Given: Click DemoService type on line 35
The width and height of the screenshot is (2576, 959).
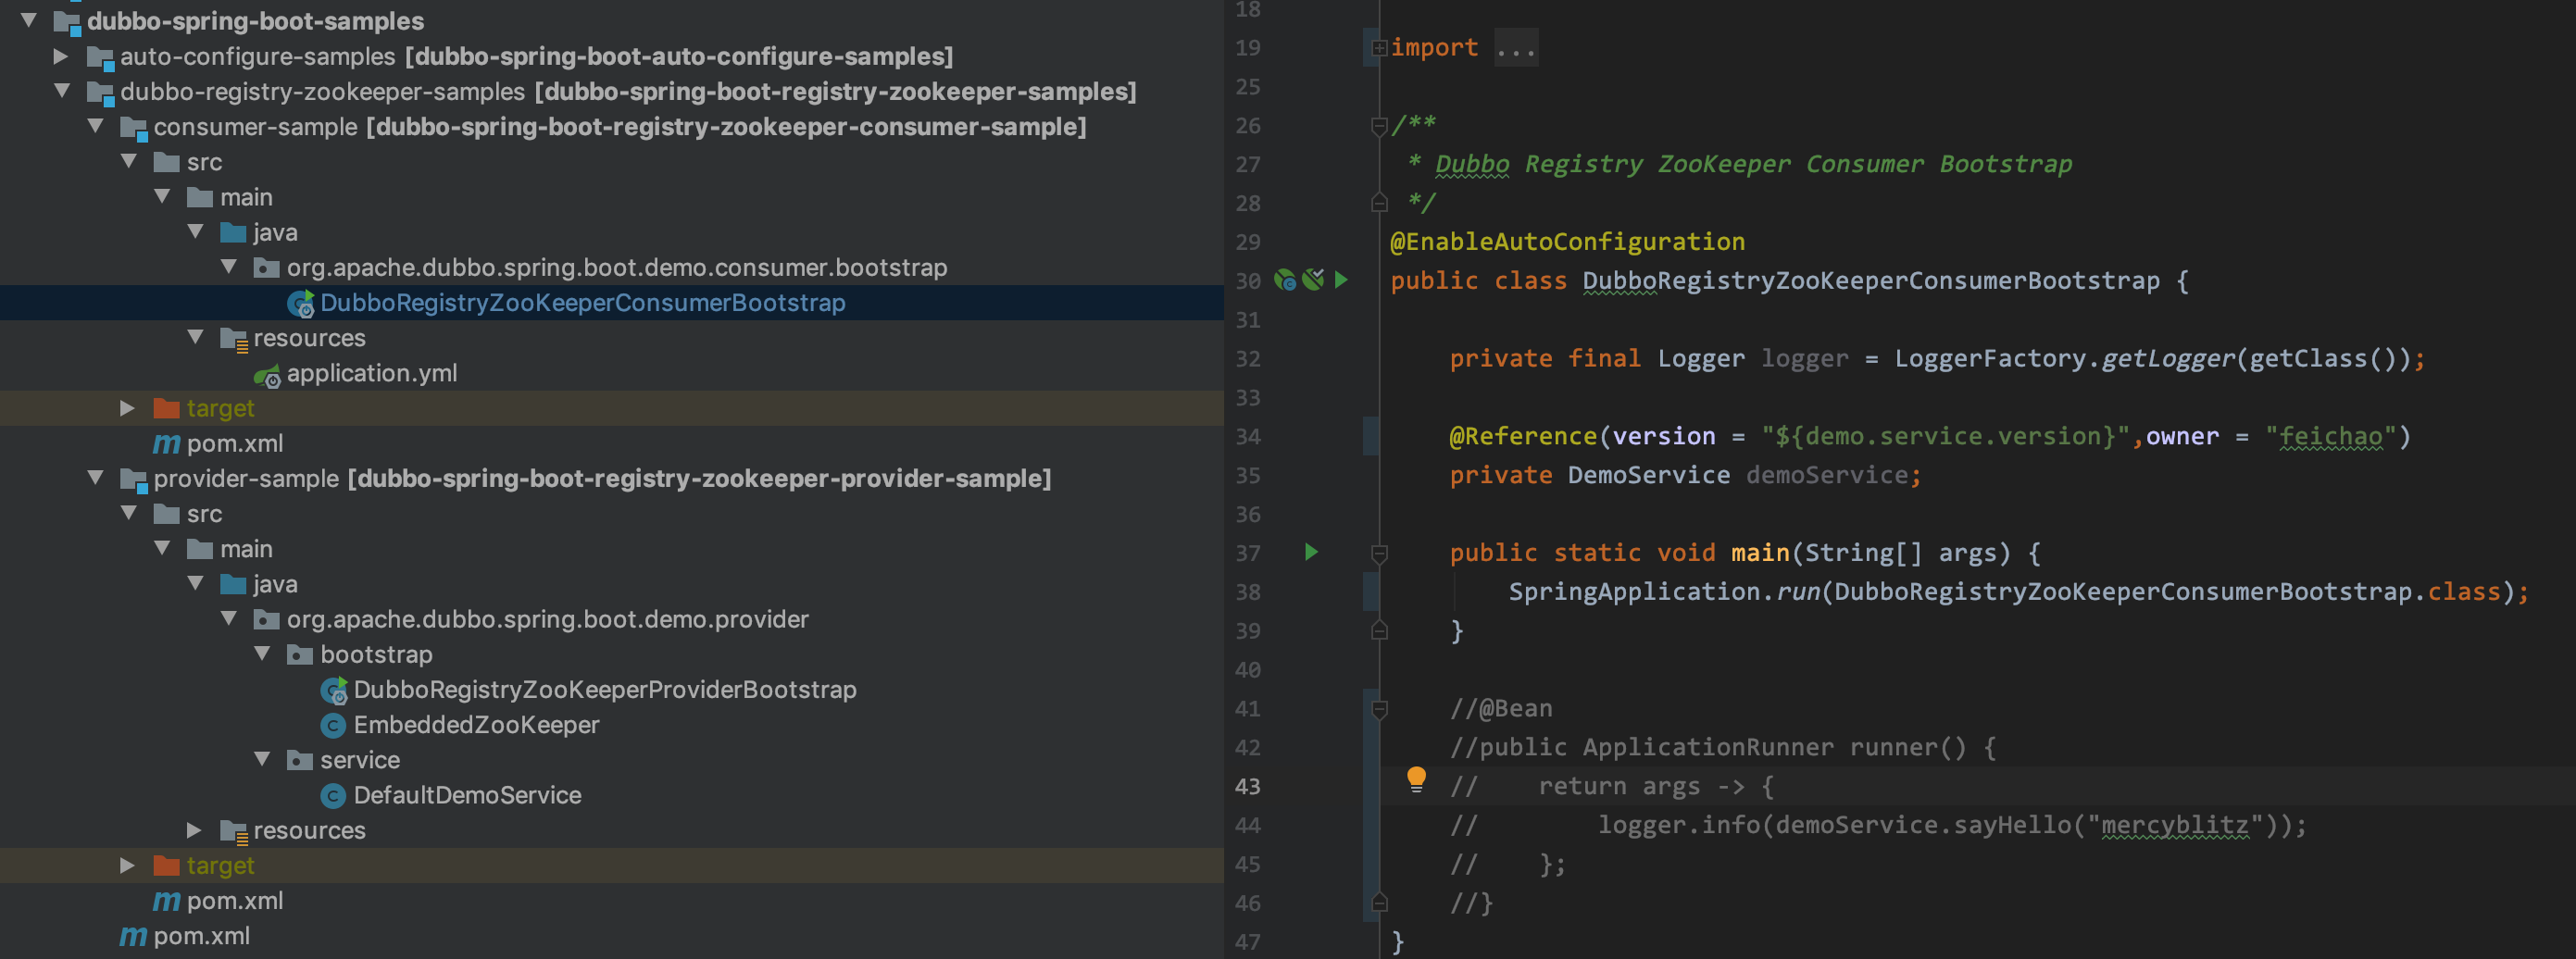Looking at the screenshot, I should [1648, 475].
